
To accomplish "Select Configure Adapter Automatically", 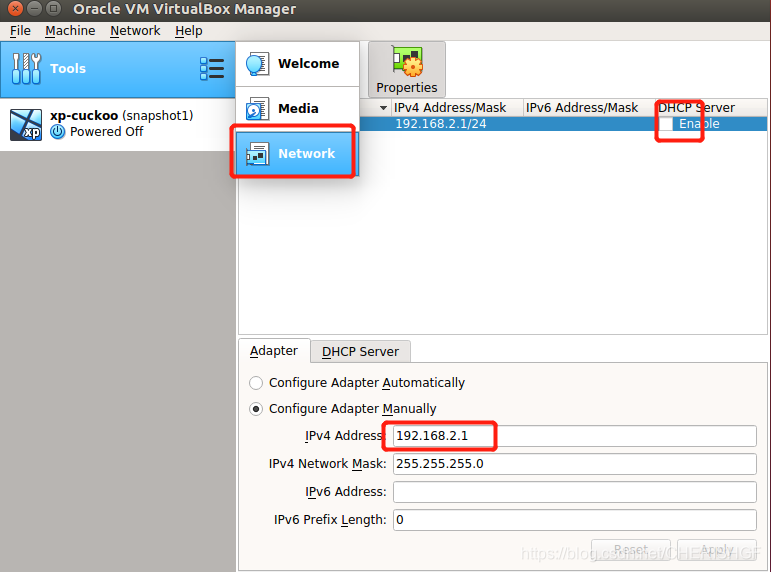I will [x=256, y=383].
